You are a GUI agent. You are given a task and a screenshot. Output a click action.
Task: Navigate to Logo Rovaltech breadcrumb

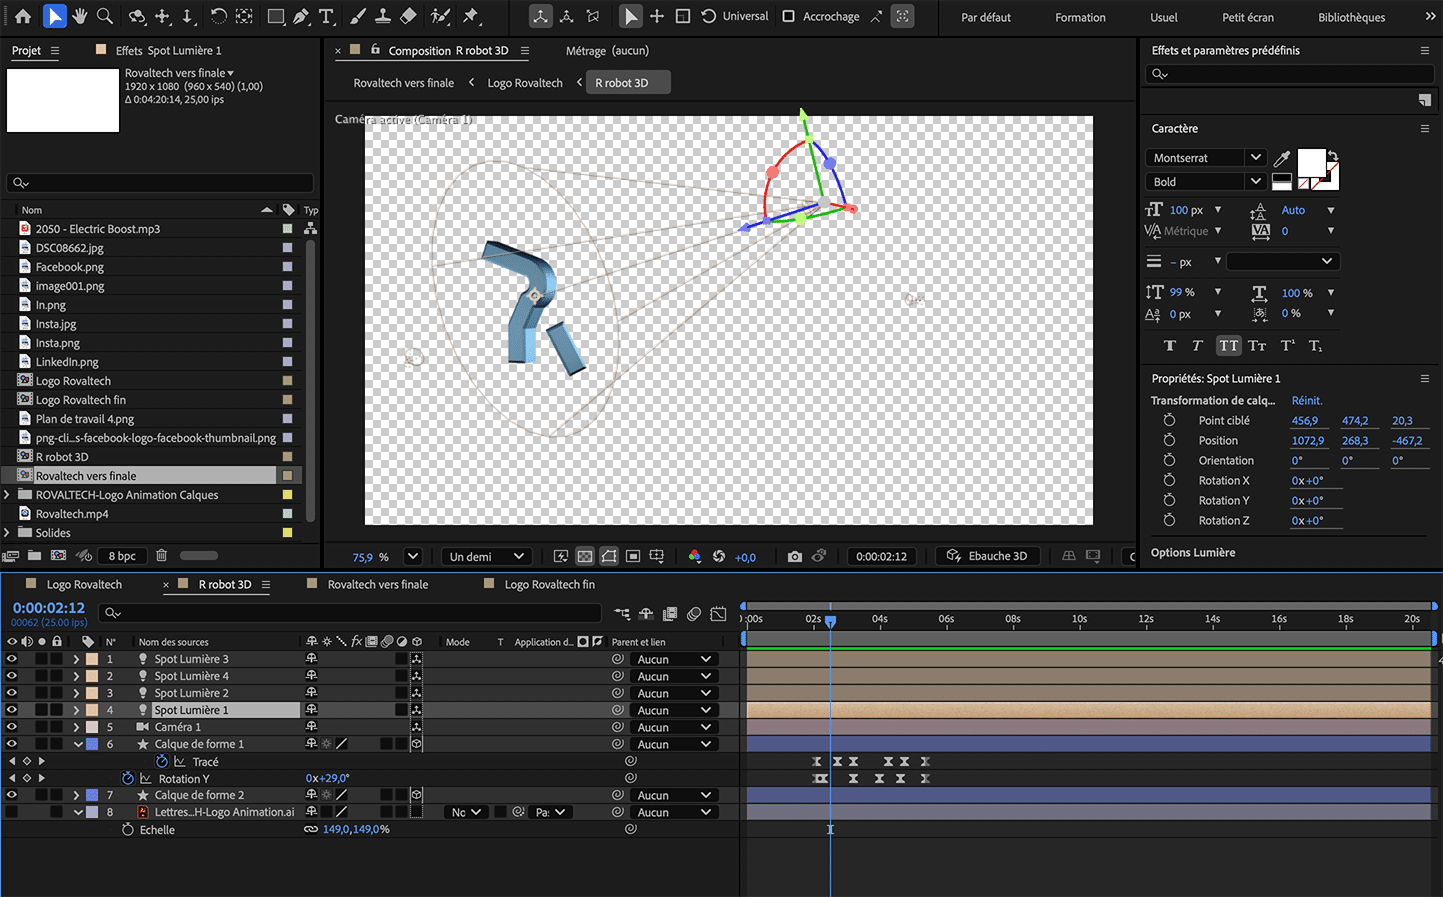(x=525, y=83)
